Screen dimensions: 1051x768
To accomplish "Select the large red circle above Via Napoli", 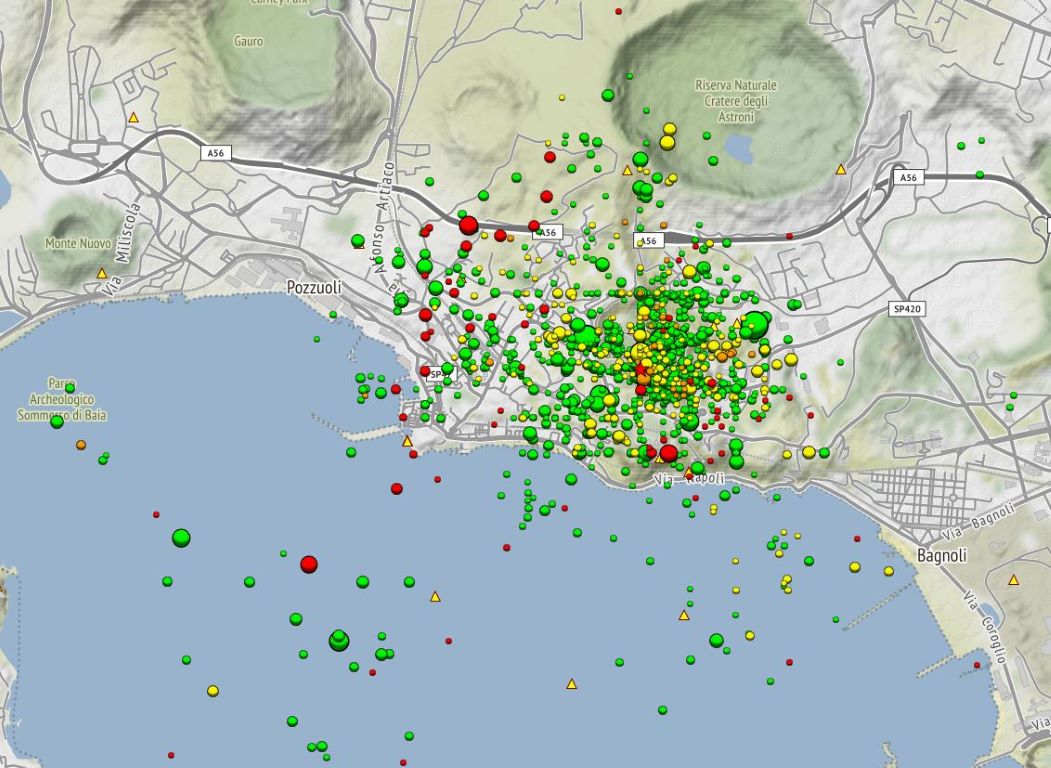I will point(668,453).
